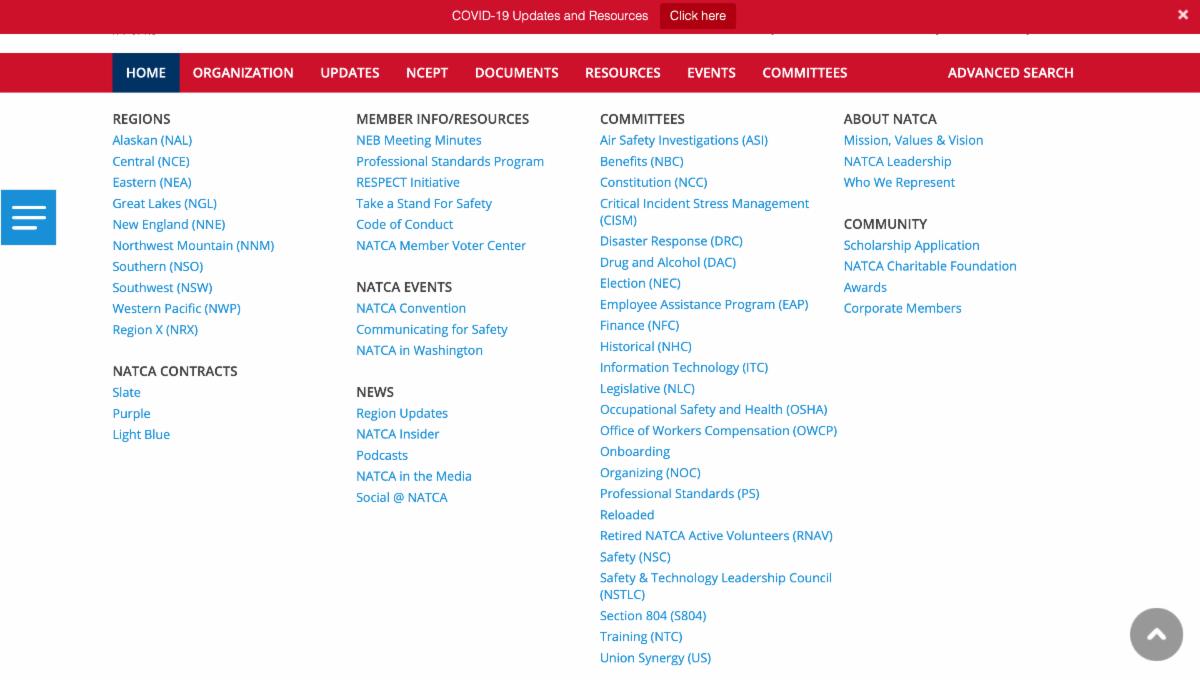Click the 'Click here' COVID-19 button
This screenshot has width=1200, height=682.
(698, 16)
